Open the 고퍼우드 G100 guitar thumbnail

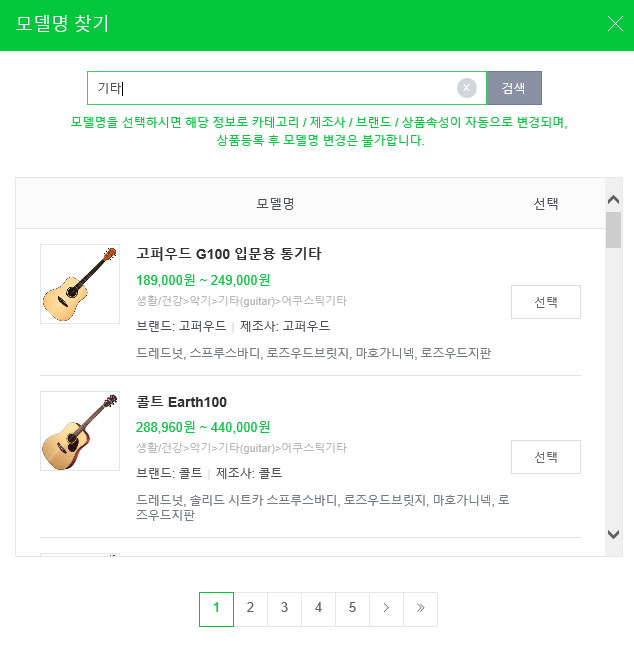pyautogui.click(x=80, y=284)
